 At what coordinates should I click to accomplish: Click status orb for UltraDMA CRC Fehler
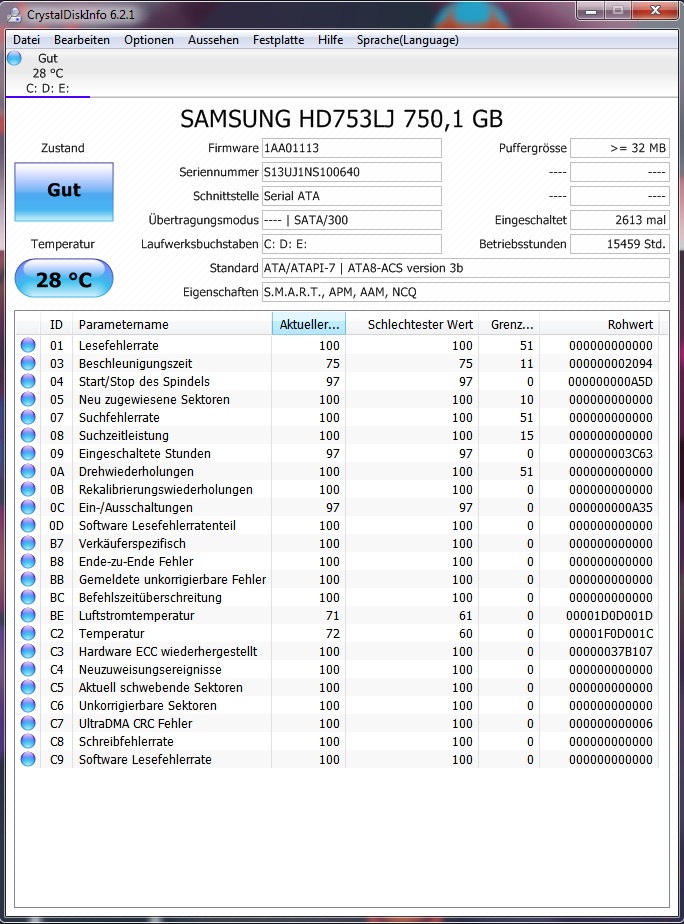point(28,723)
